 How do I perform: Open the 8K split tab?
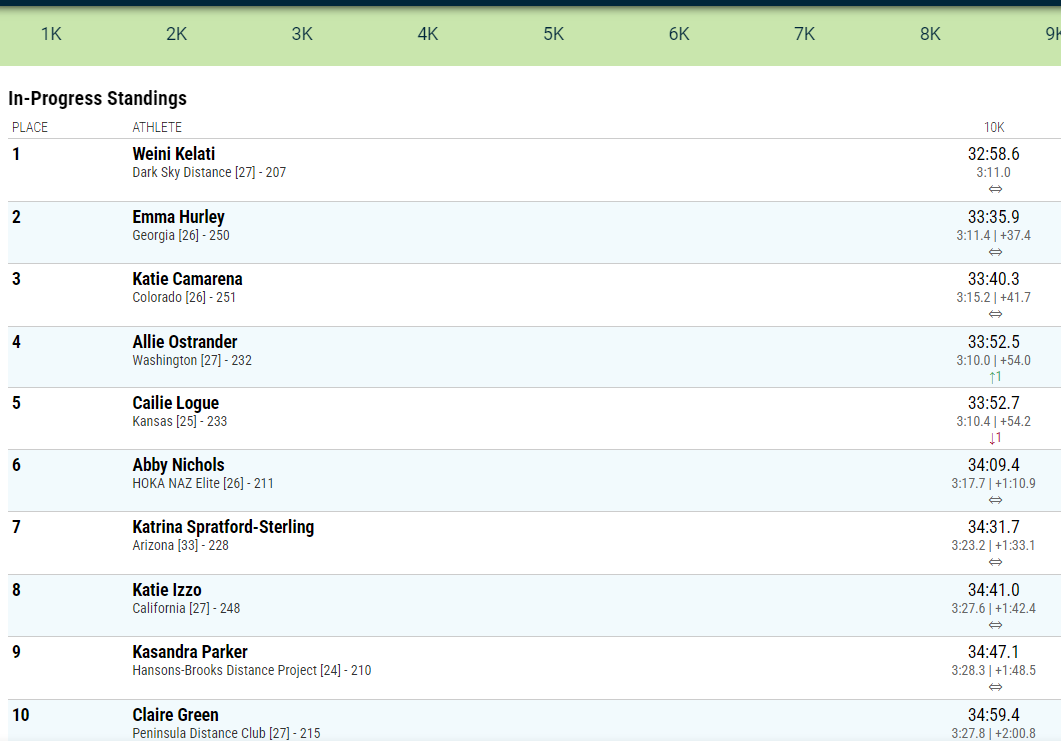pyautogui.click(x=930, y=34)
